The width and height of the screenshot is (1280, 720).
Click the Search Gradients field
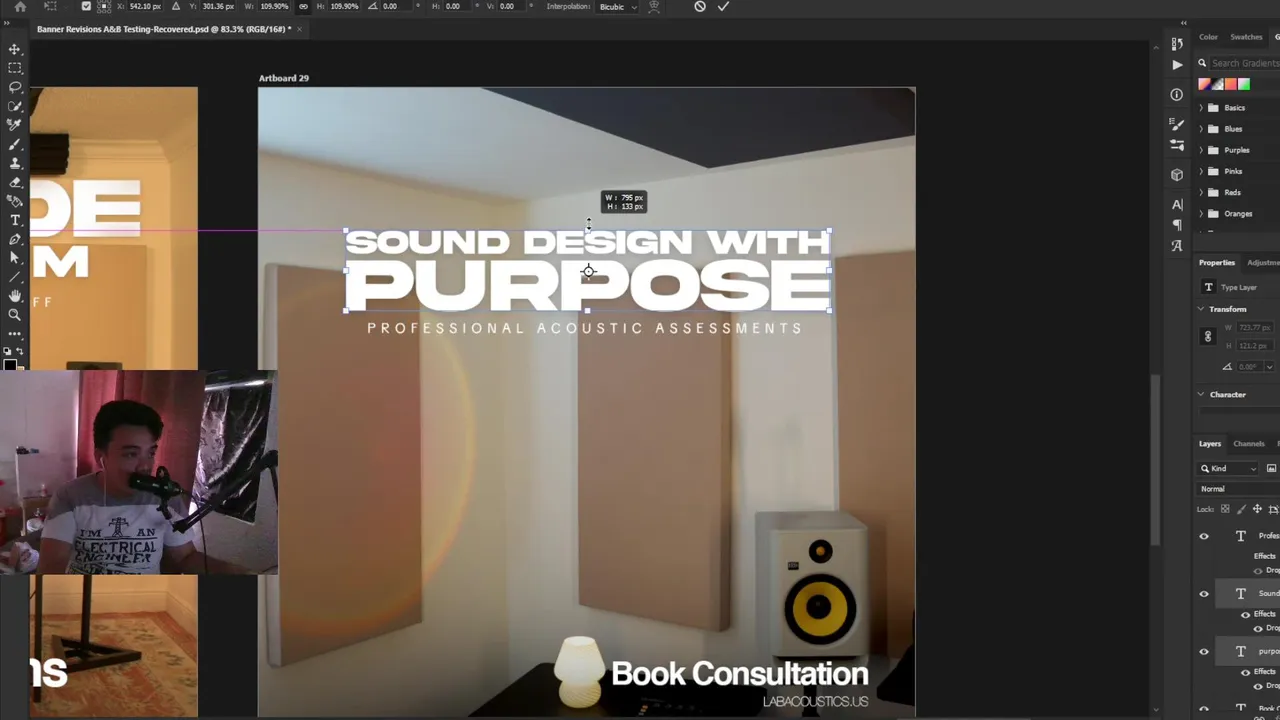coord(1245,63)
